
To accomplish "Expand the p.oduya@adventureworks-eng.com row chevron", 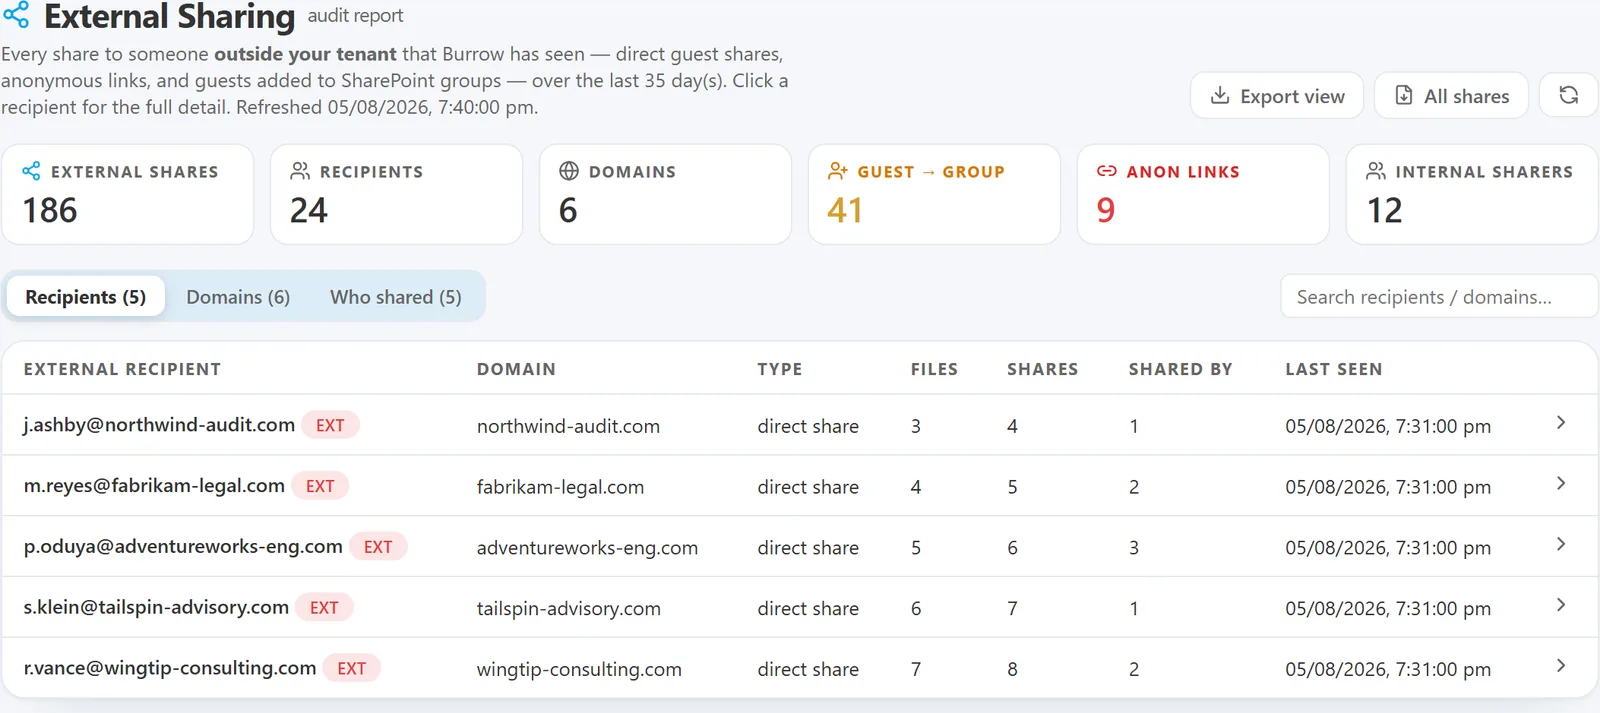I will 1561,545.
